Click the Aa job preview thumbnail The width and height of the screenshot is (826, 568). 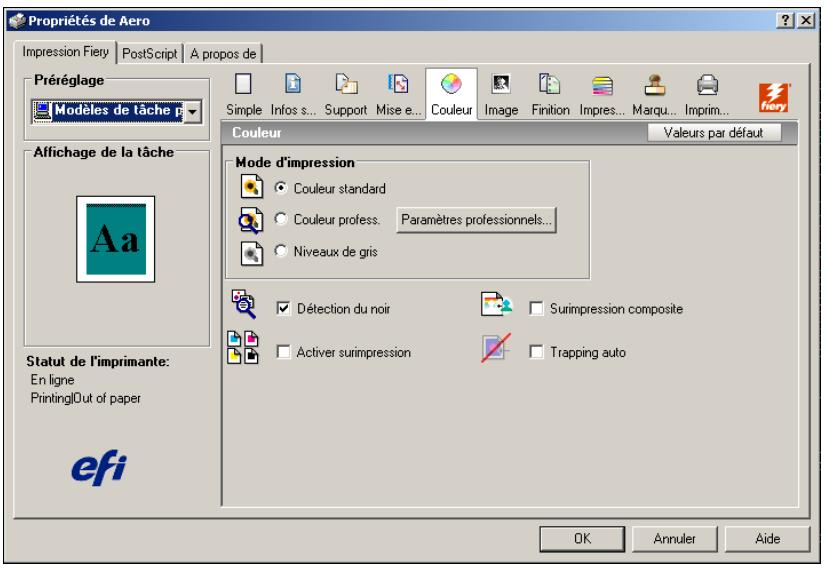[116, 239]
